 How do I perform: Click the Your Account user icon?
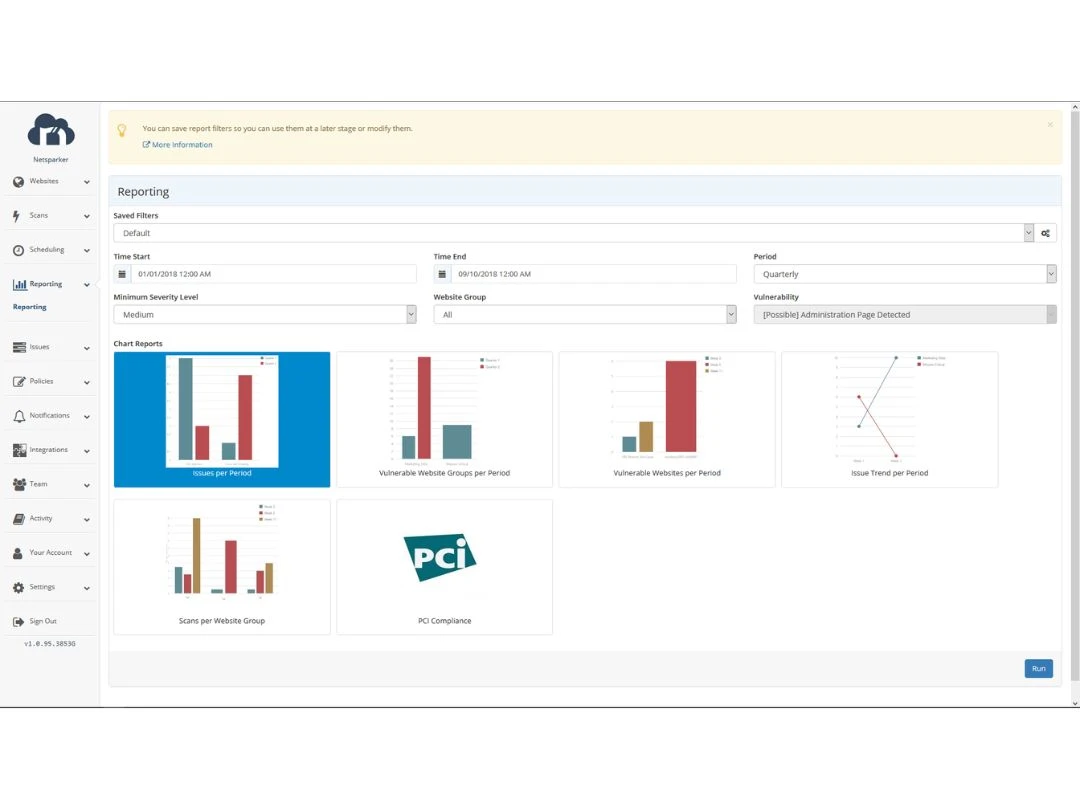[x=18, y=553]
